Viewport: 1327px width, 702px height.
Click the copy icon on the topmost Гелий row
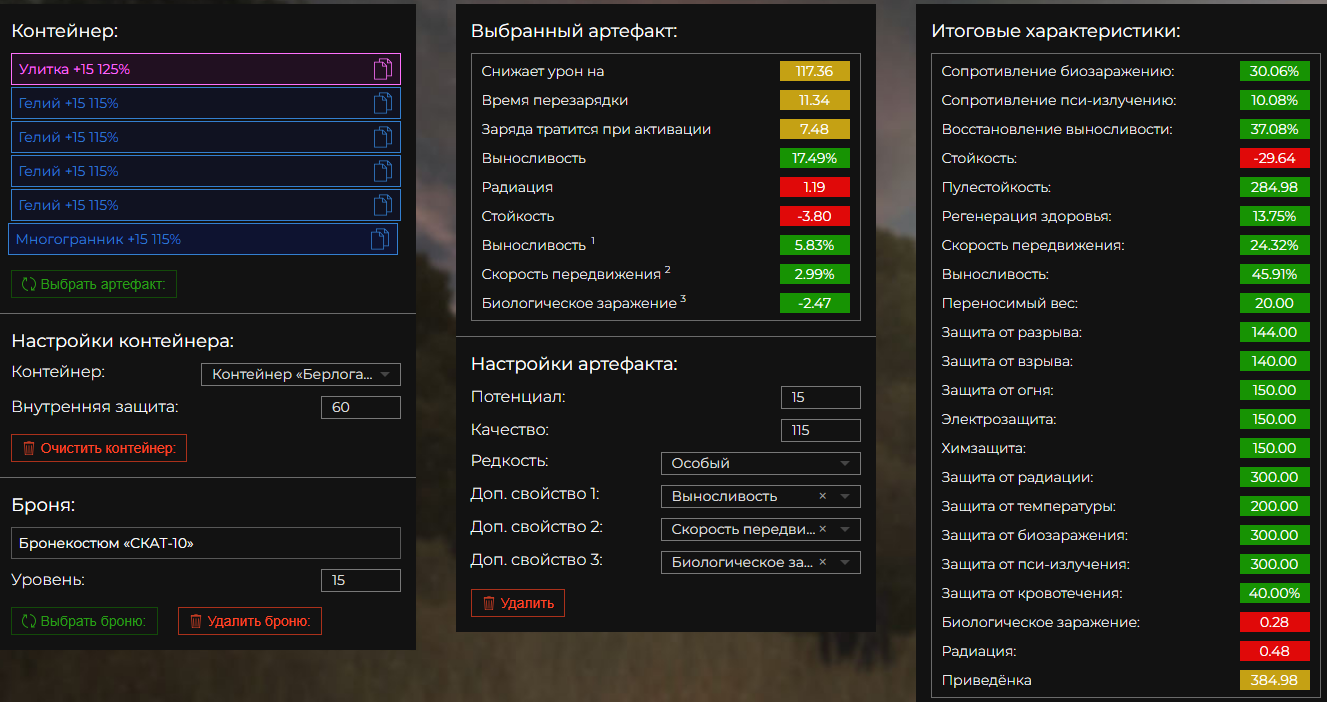click(x=383, y=103)
